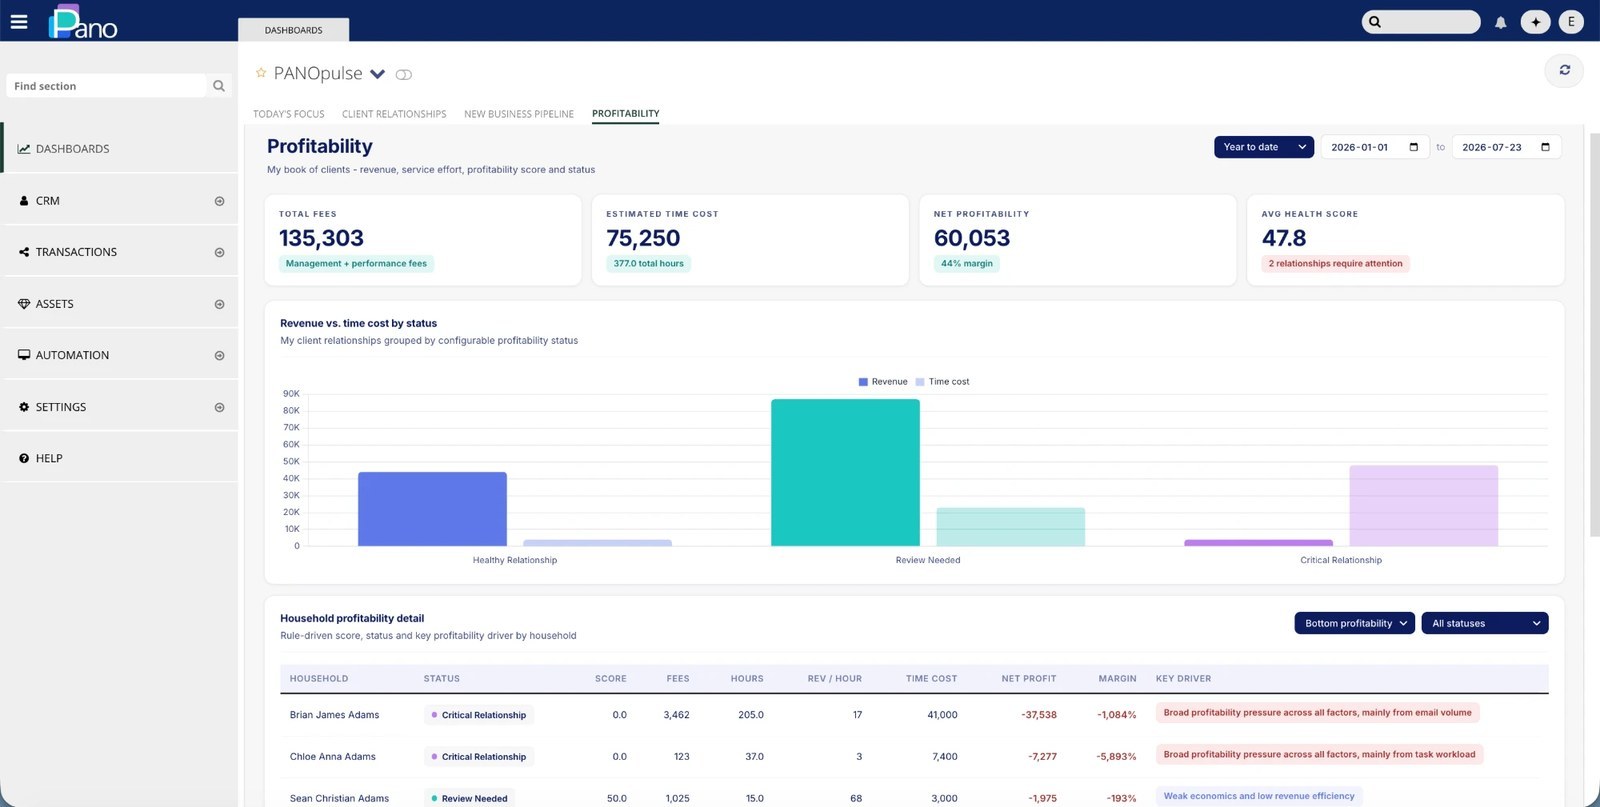Sort table by Net Profit column
Screen dimensions: 1600x807
click(1029, 678)
